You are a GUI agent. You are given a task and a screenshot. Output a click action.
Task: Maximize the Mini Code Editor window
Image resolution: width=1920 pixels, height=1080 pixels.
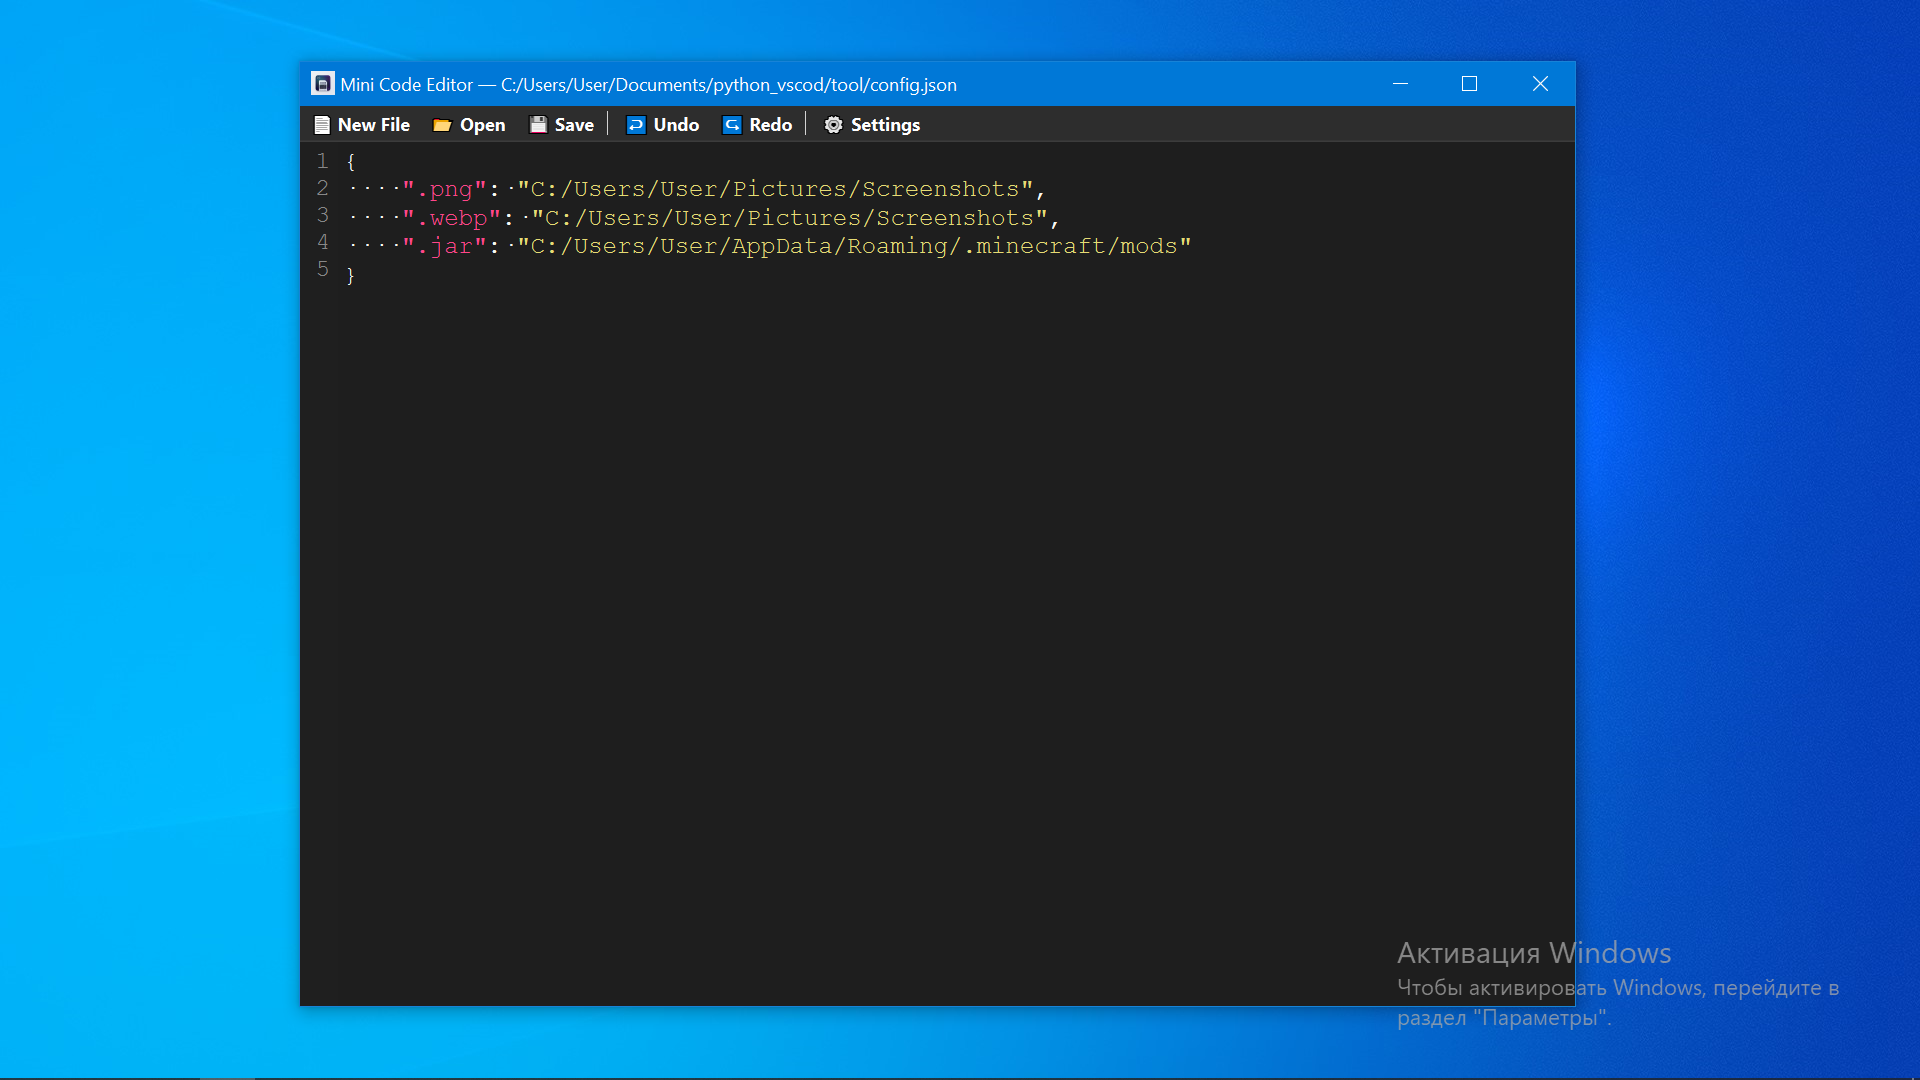coord(1469,84)
